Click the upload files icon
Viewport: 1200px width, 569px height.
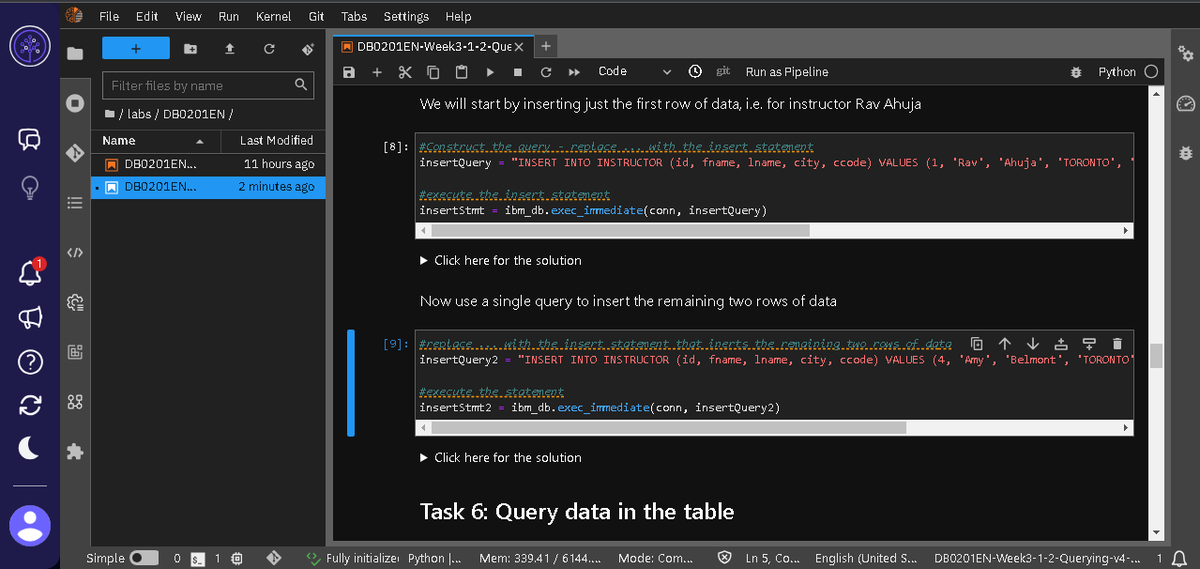click(231, 49)
